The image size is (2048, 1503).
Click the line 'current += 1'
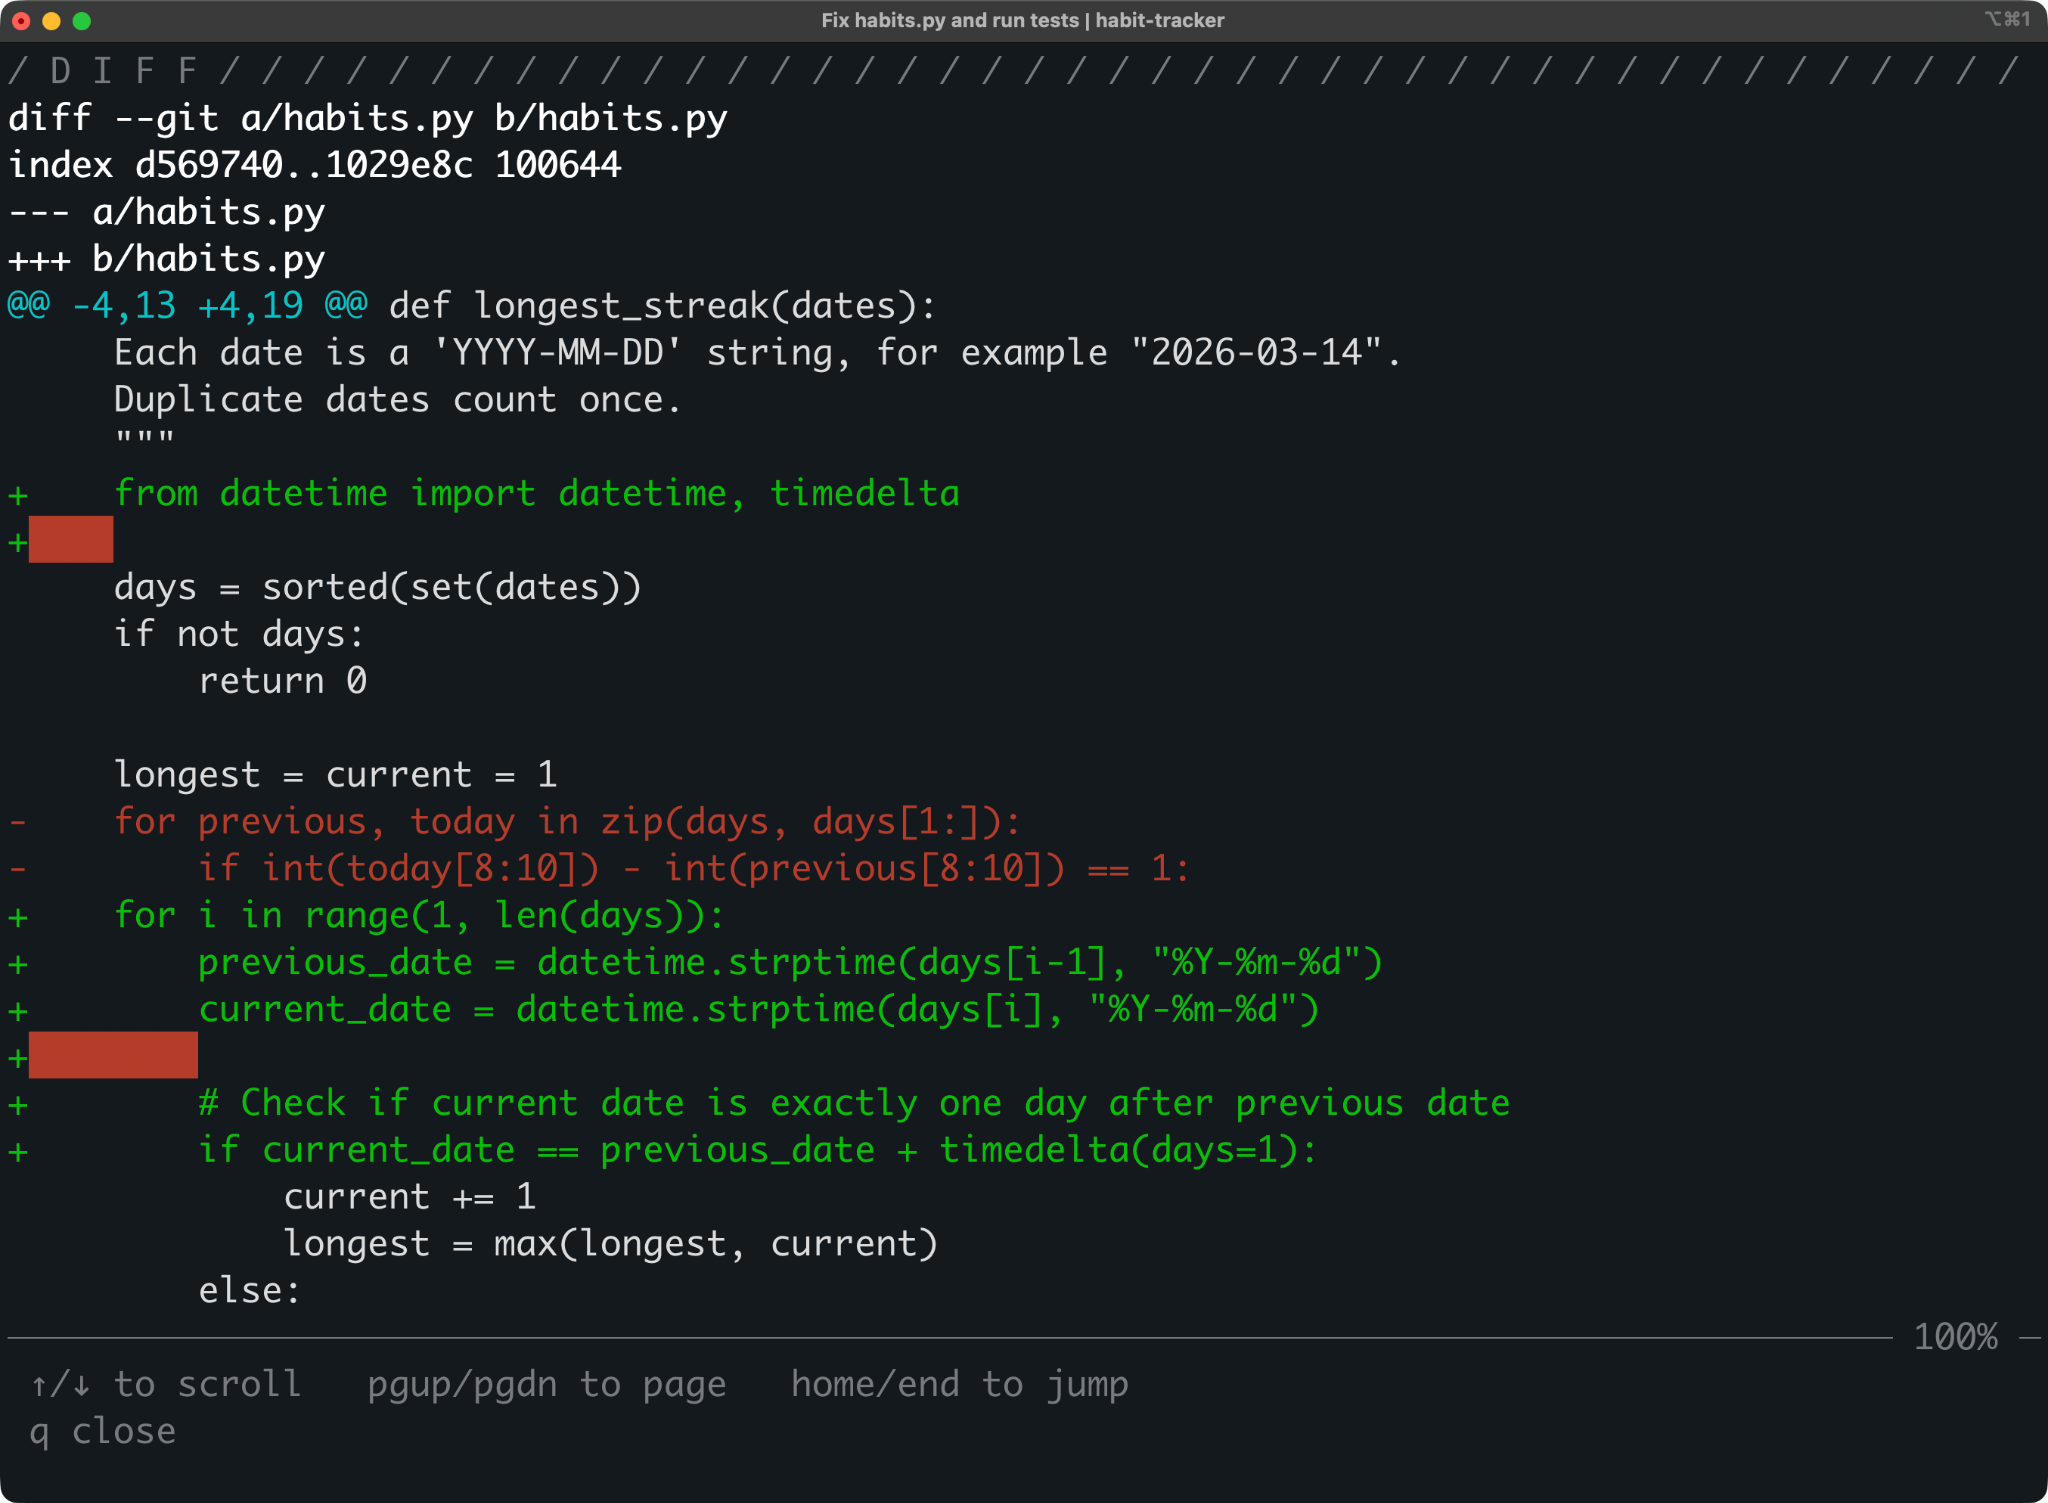pos(410,1197)
